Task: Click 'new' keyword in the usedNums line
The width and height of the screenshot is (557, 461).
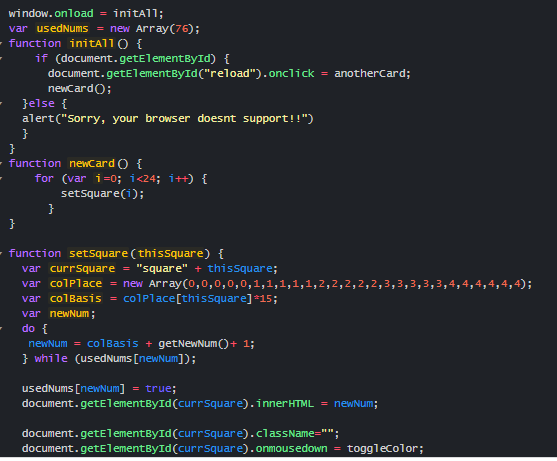Action: pyautogui.click(x=120, y=28)
